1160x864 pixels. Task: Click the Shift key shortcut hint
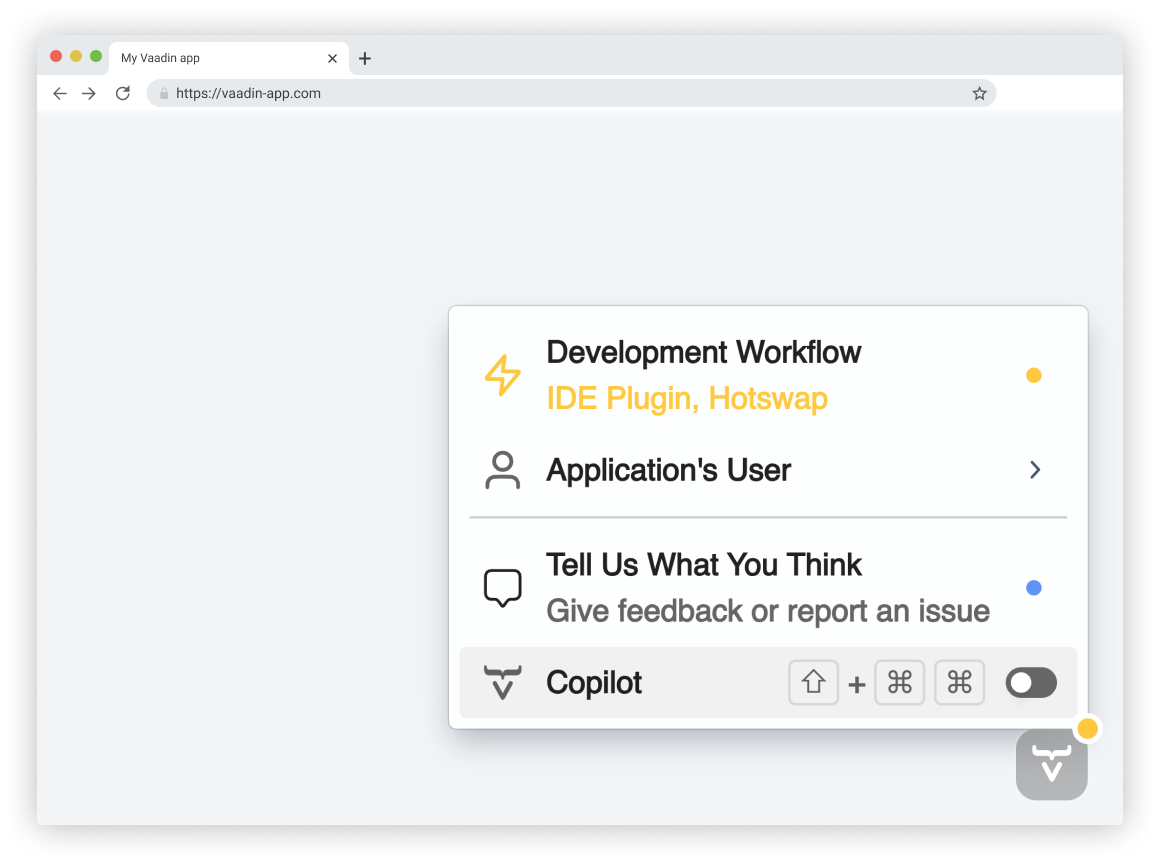(x=814, y=682)
